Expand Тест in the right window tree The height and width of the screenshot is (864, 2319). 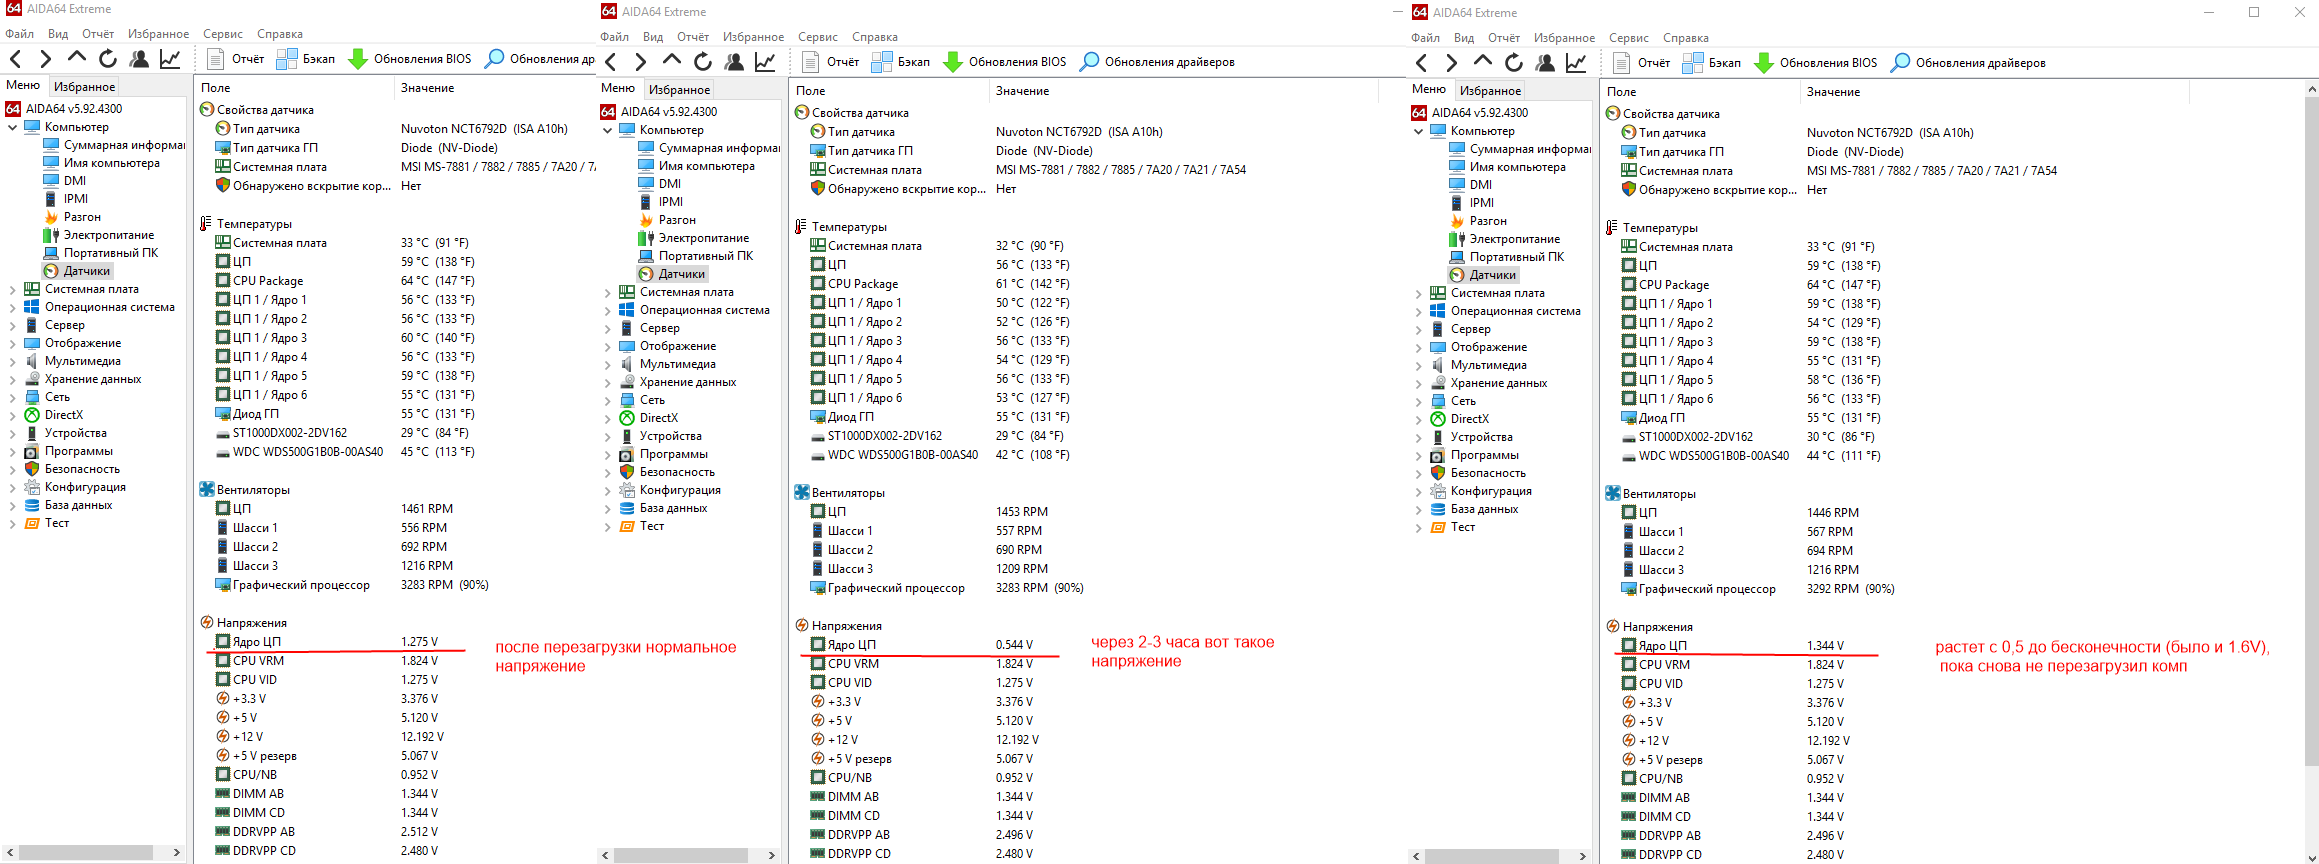(x=1418, y=527)
